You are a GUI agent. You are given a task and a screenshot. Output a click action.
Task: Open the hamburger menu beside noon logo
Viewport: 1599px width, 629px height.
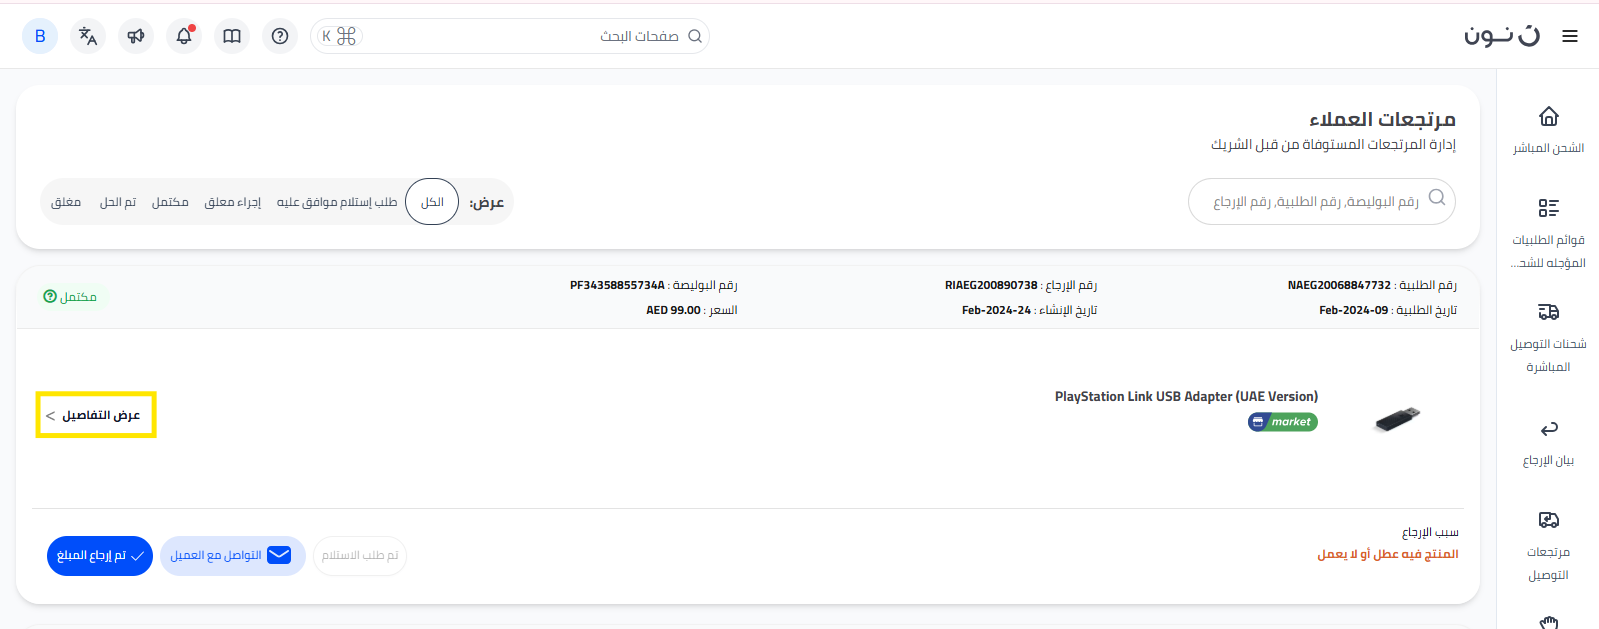pos(1570,36)
